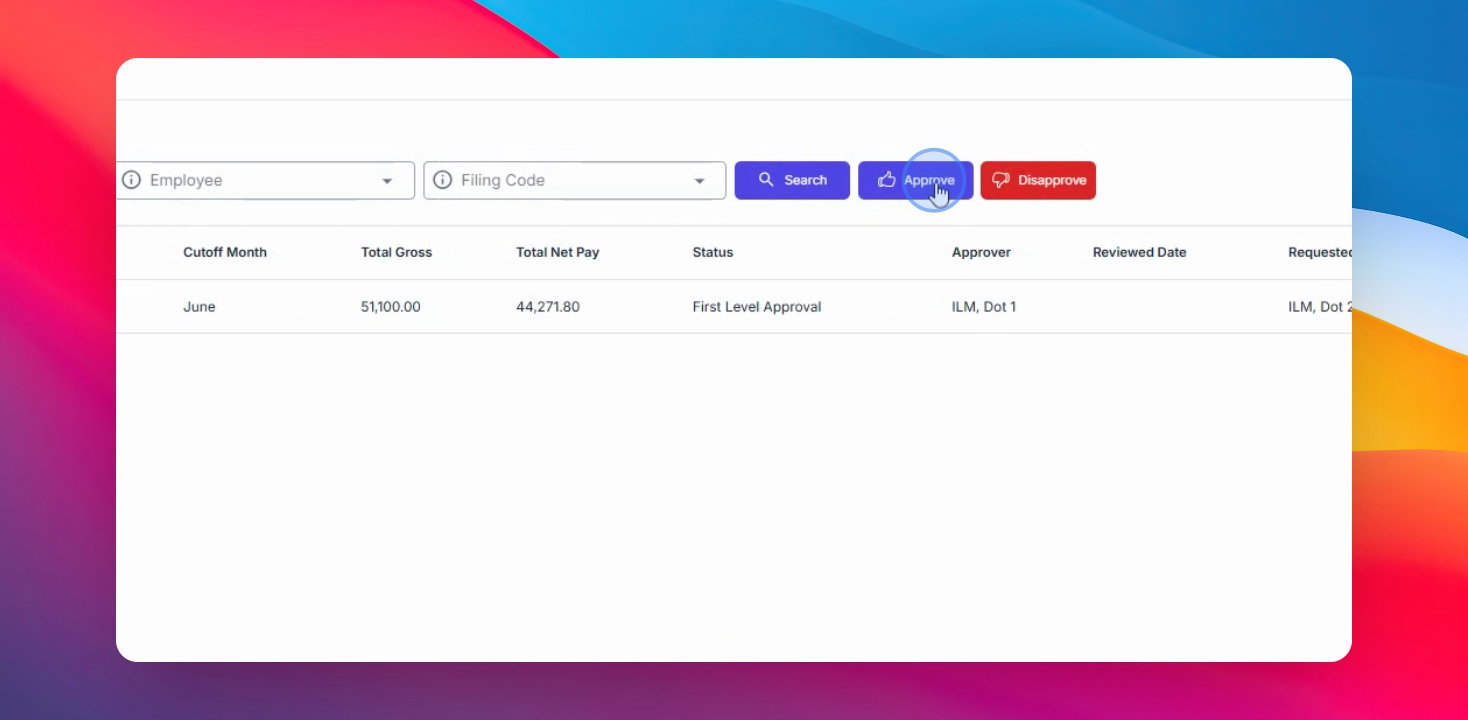Image resolution: width=1468 pixels, height=720 pixels.
Task: Click the thumbs-down icon on Disapprove button
Action: click(x=1001, y=180)
